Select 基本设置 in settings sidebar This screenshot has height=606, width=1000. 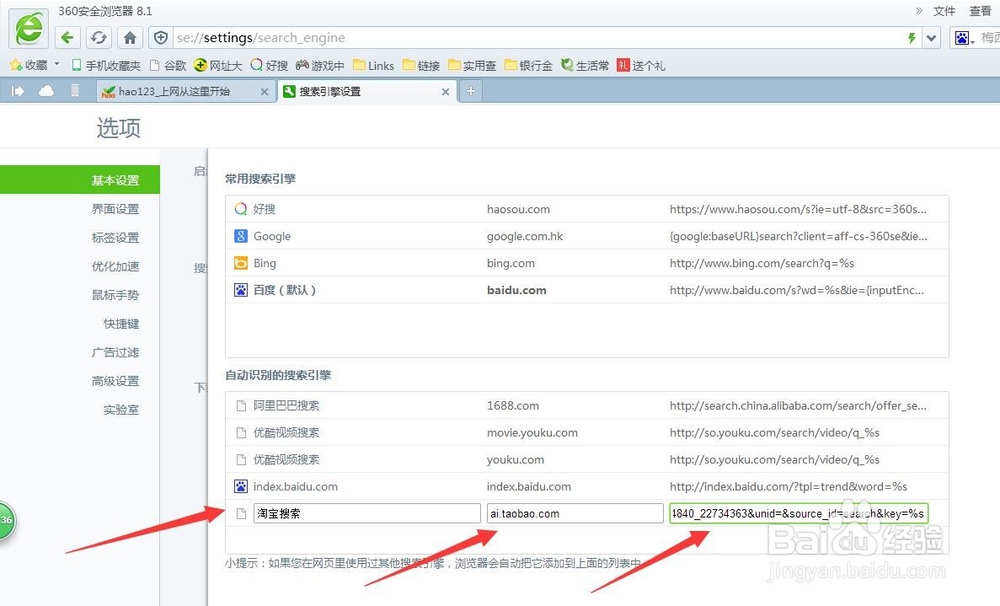80,180
